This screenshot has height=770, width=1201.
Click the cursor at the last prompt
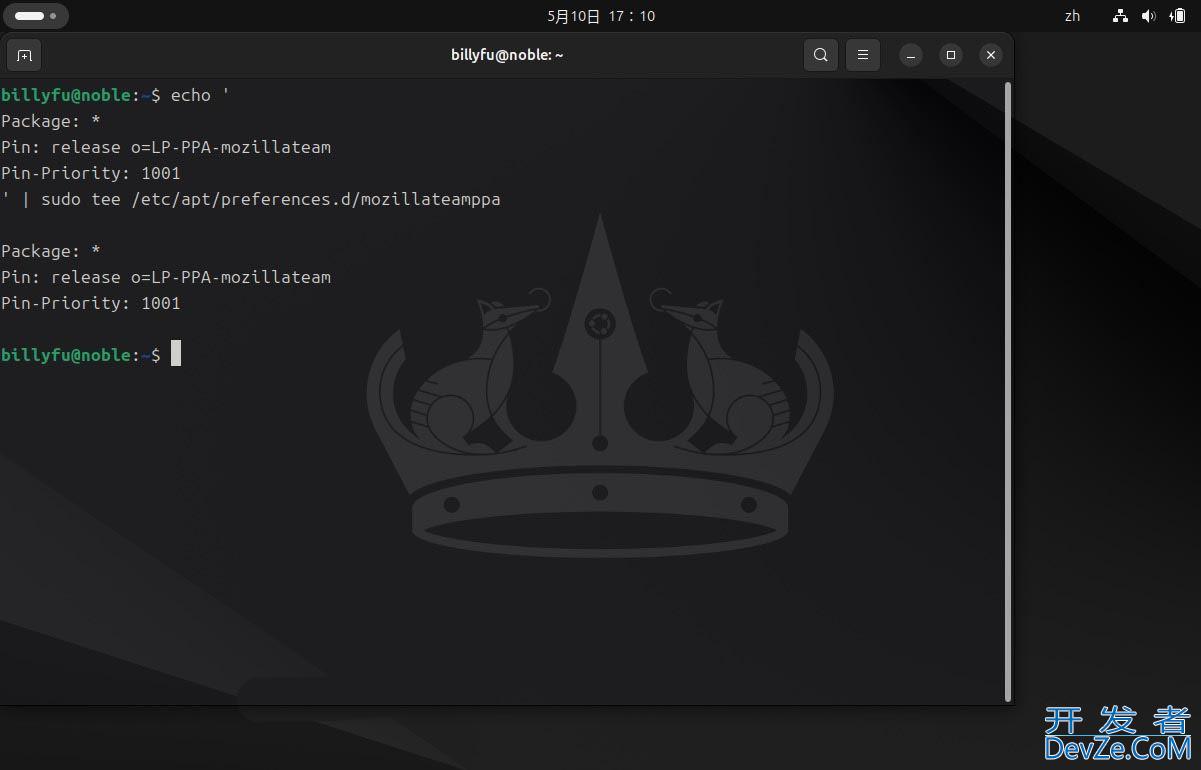[x=176, y=353]
